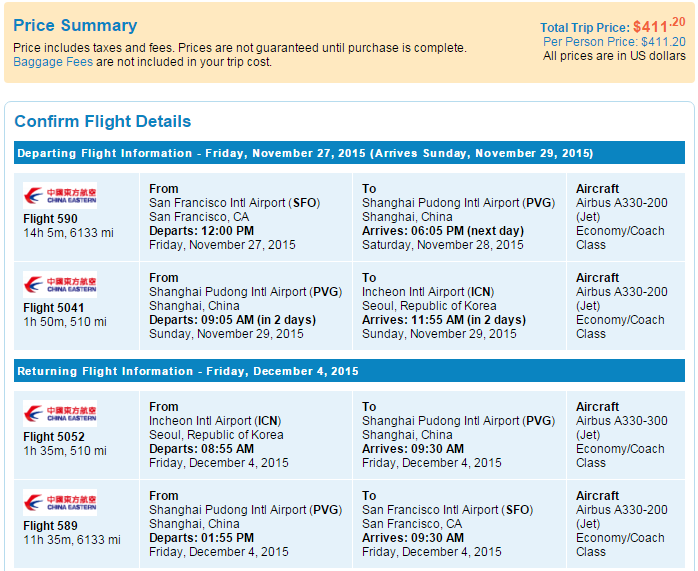Image resolution: width=698 pixels, height=571 pixels.
Task: Click China Eastern logo for Flight 590
Action: click(60, 195)
